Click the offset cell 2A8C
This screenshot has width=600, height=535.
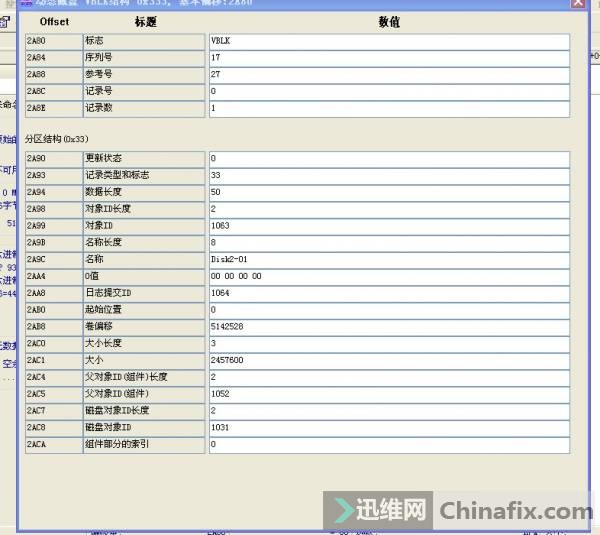point(54,92)
